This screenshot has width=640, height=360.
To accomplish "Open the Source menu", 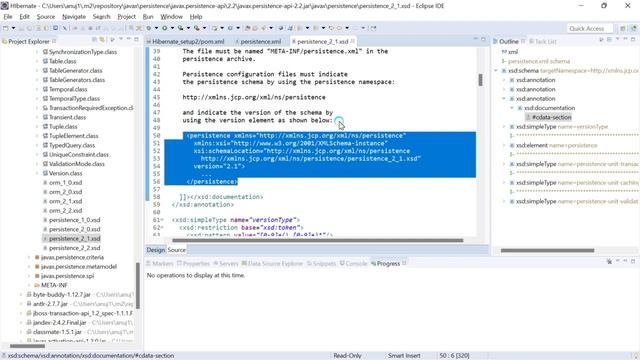I will [46, 17].
